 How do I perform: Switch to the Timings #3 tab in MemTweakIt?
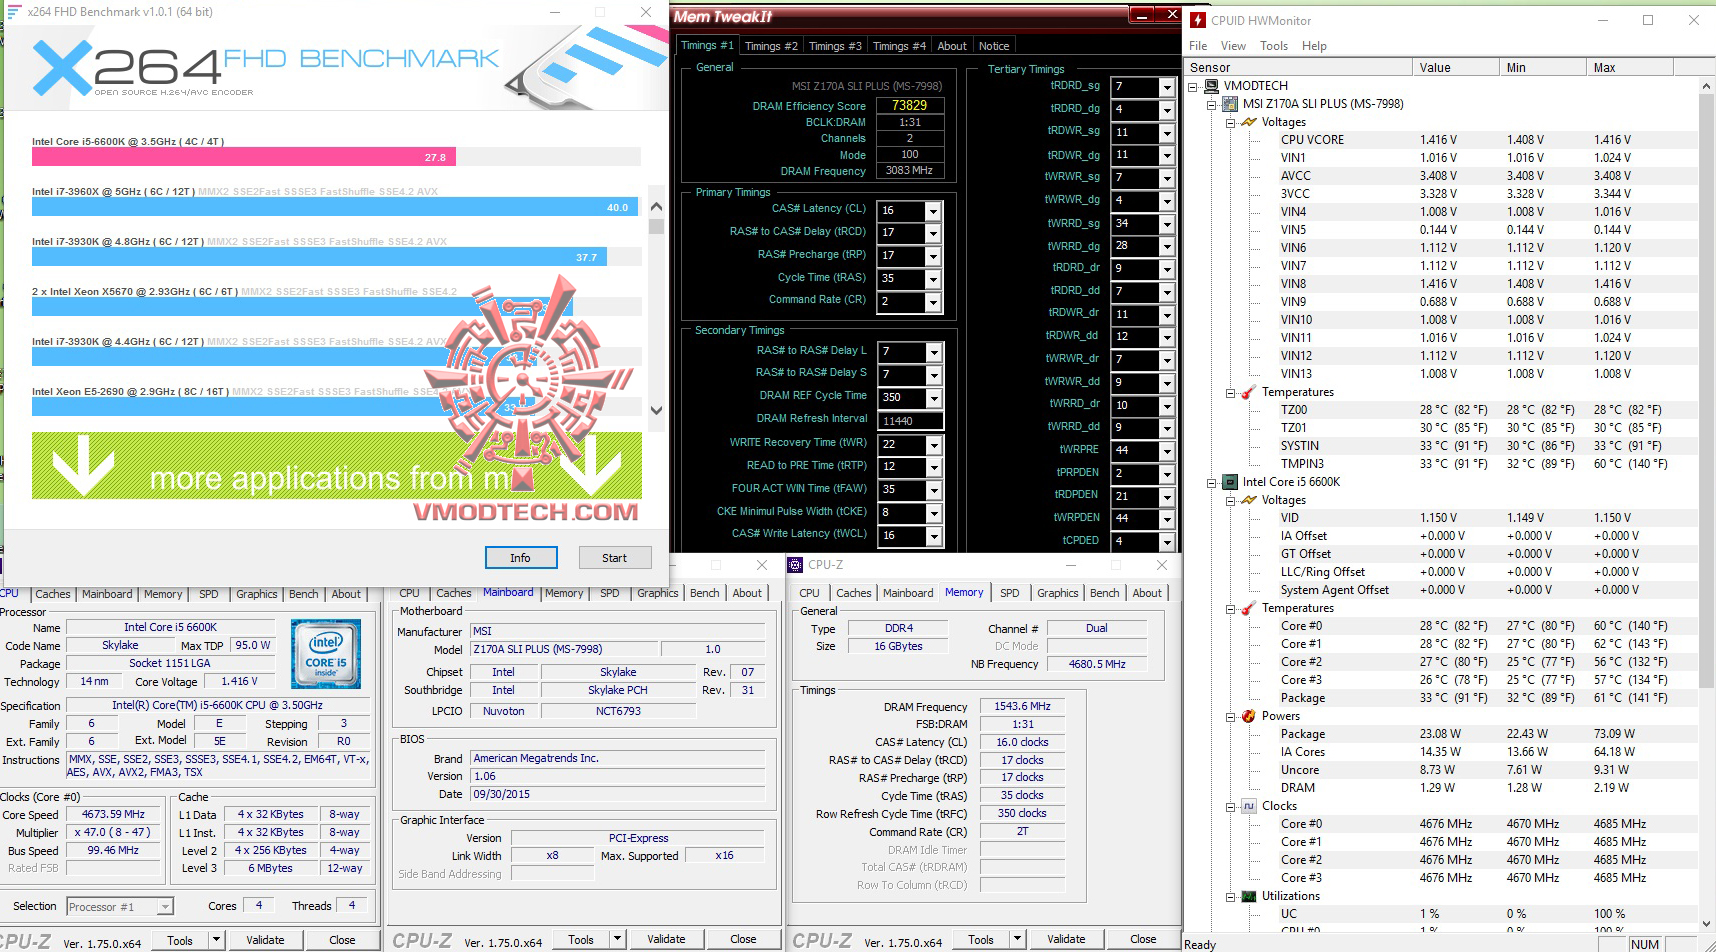tap(835, 46)
